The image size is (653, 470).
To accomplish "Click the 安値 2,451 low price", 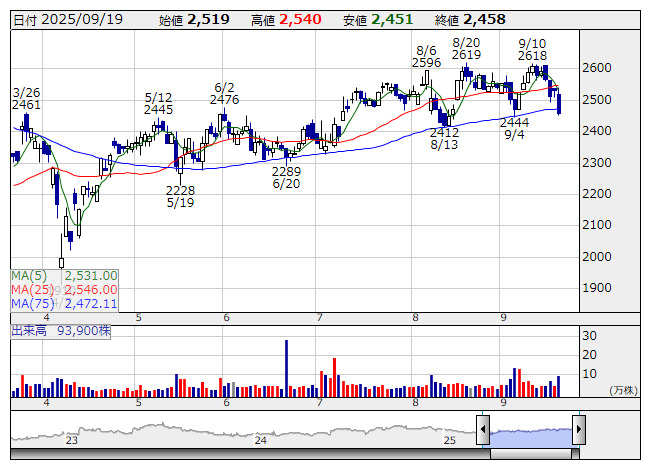I will (x=378, y=20).
